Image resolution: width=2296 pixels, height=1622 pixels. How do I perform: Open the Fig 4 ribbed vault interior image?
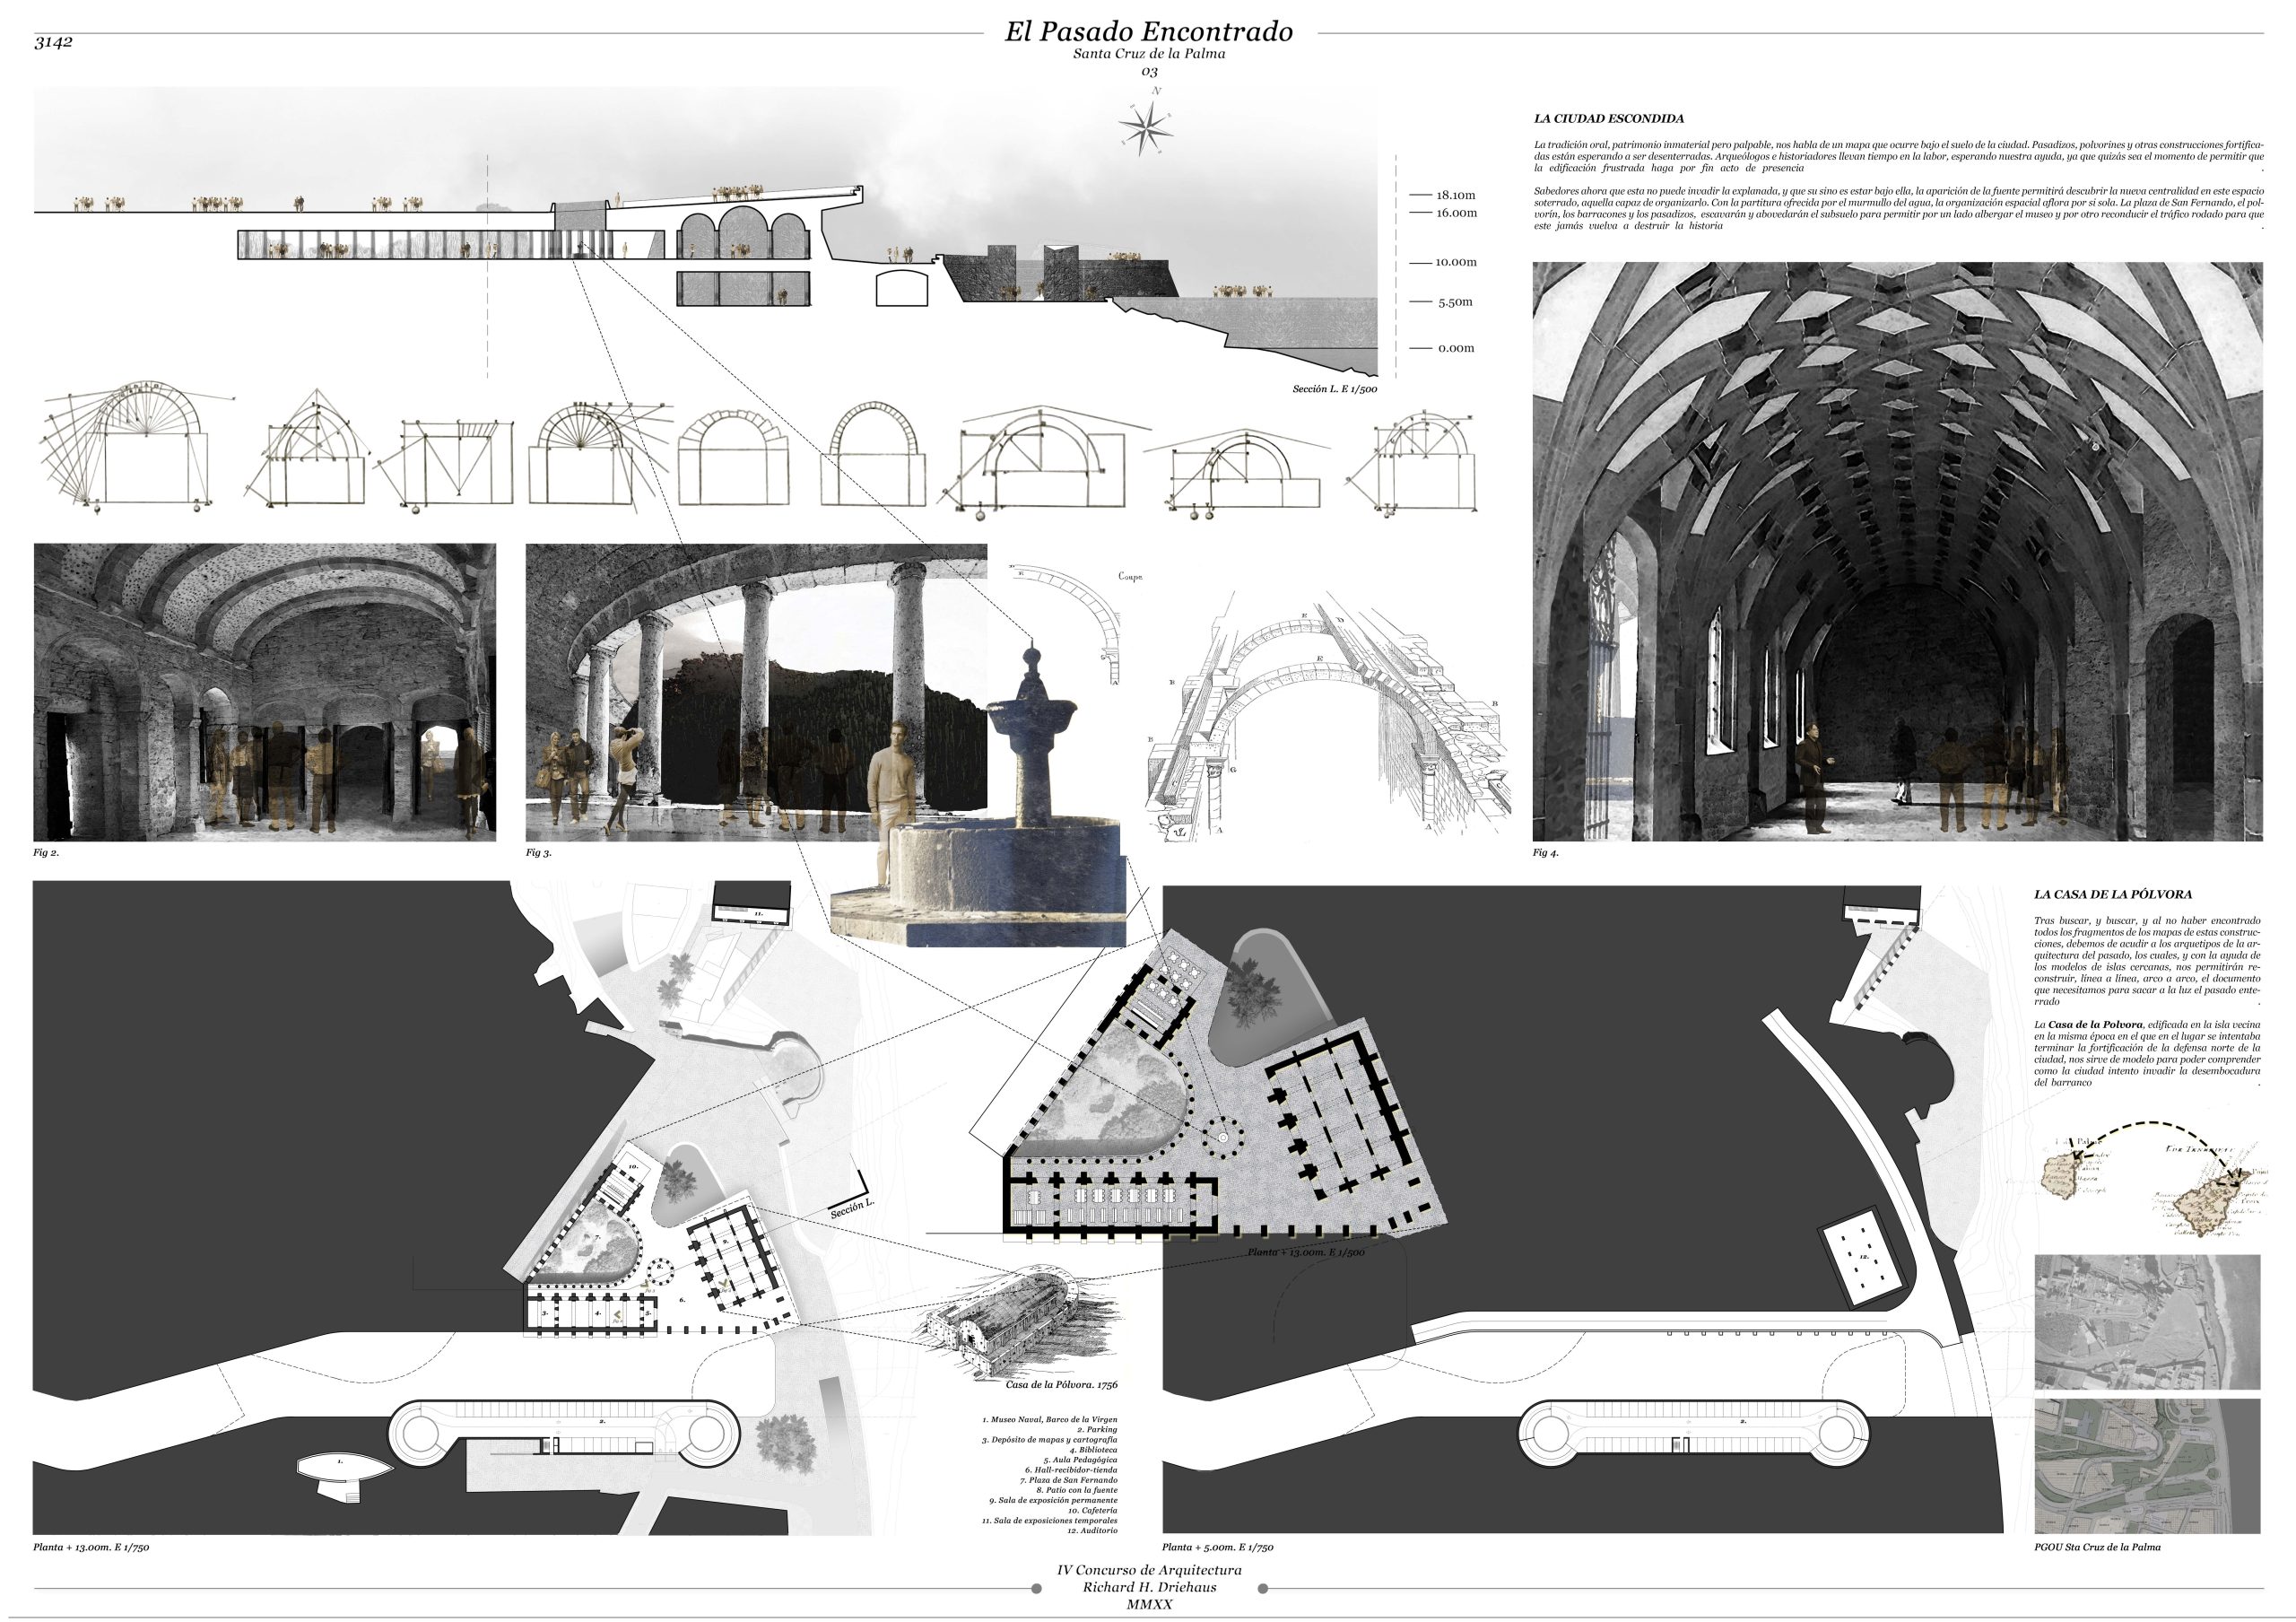[1896, 551]
